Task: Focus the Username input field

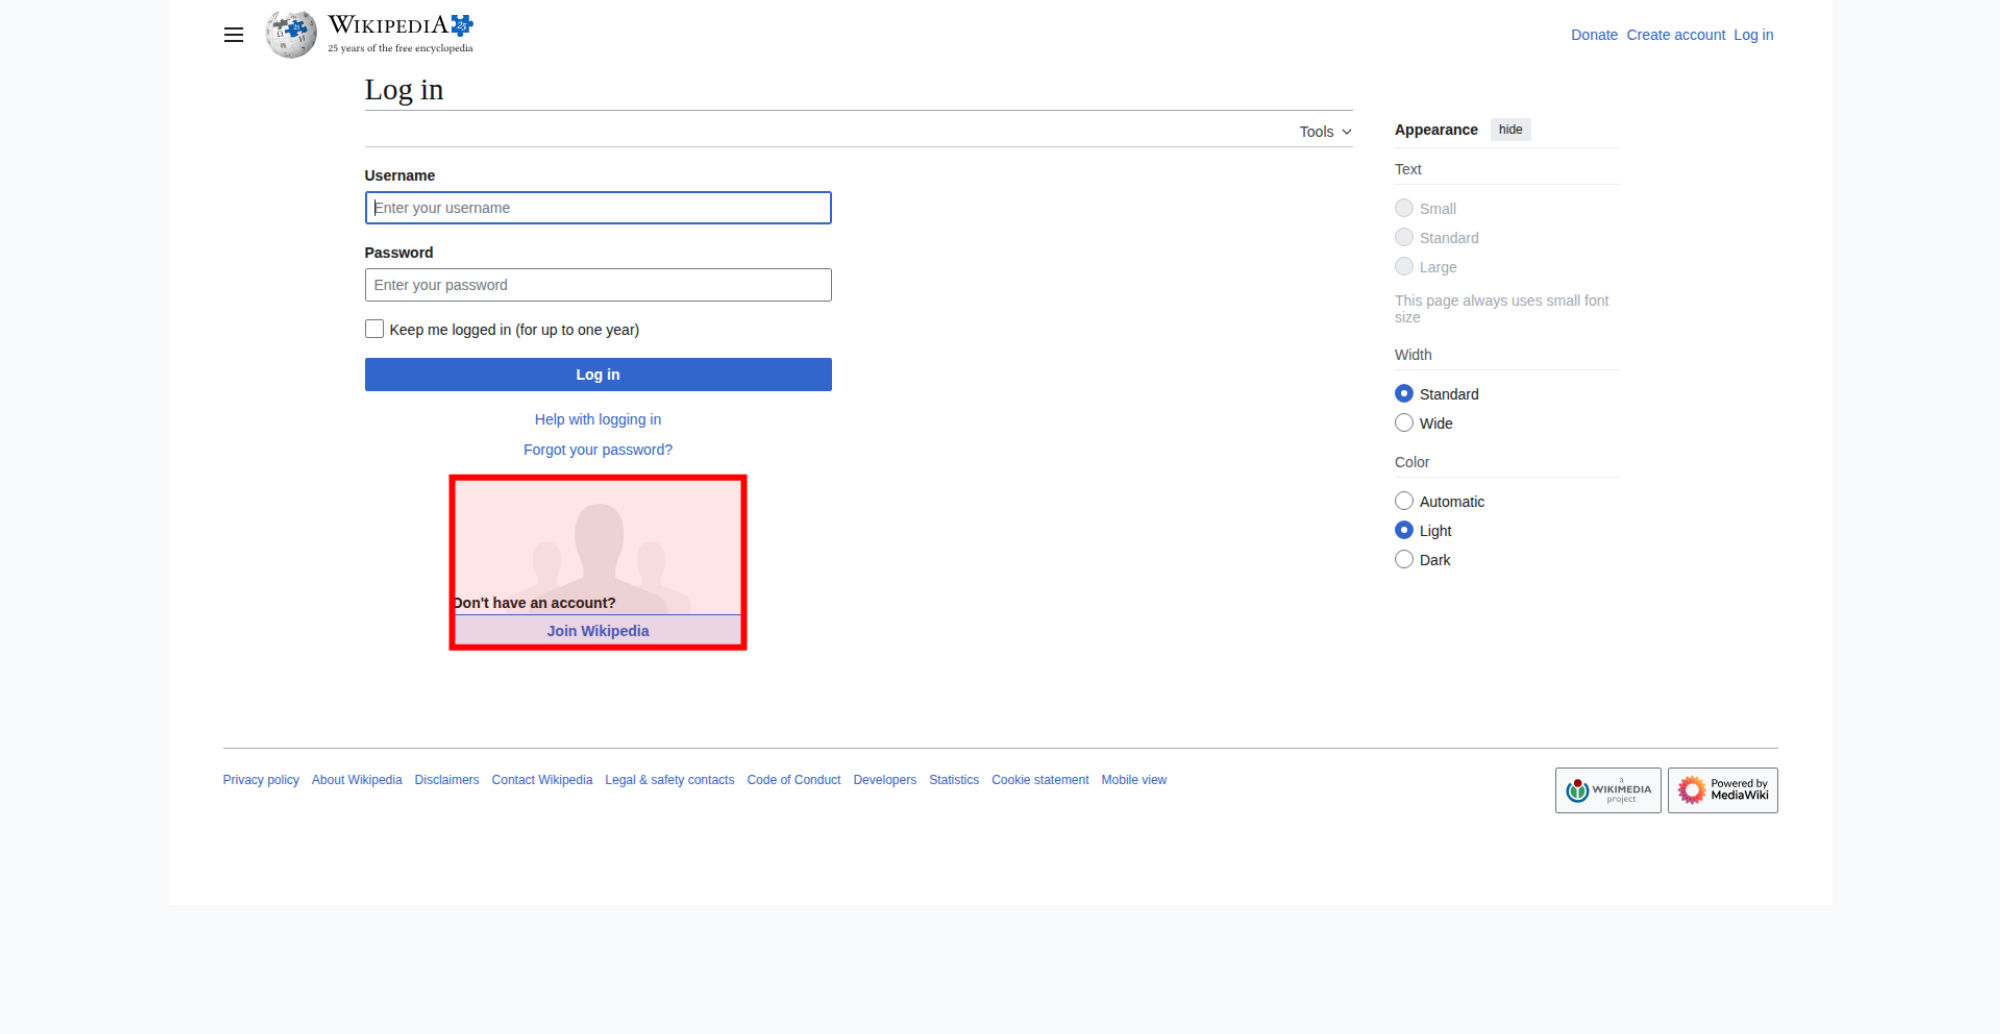Action: (x=598, y=208)
